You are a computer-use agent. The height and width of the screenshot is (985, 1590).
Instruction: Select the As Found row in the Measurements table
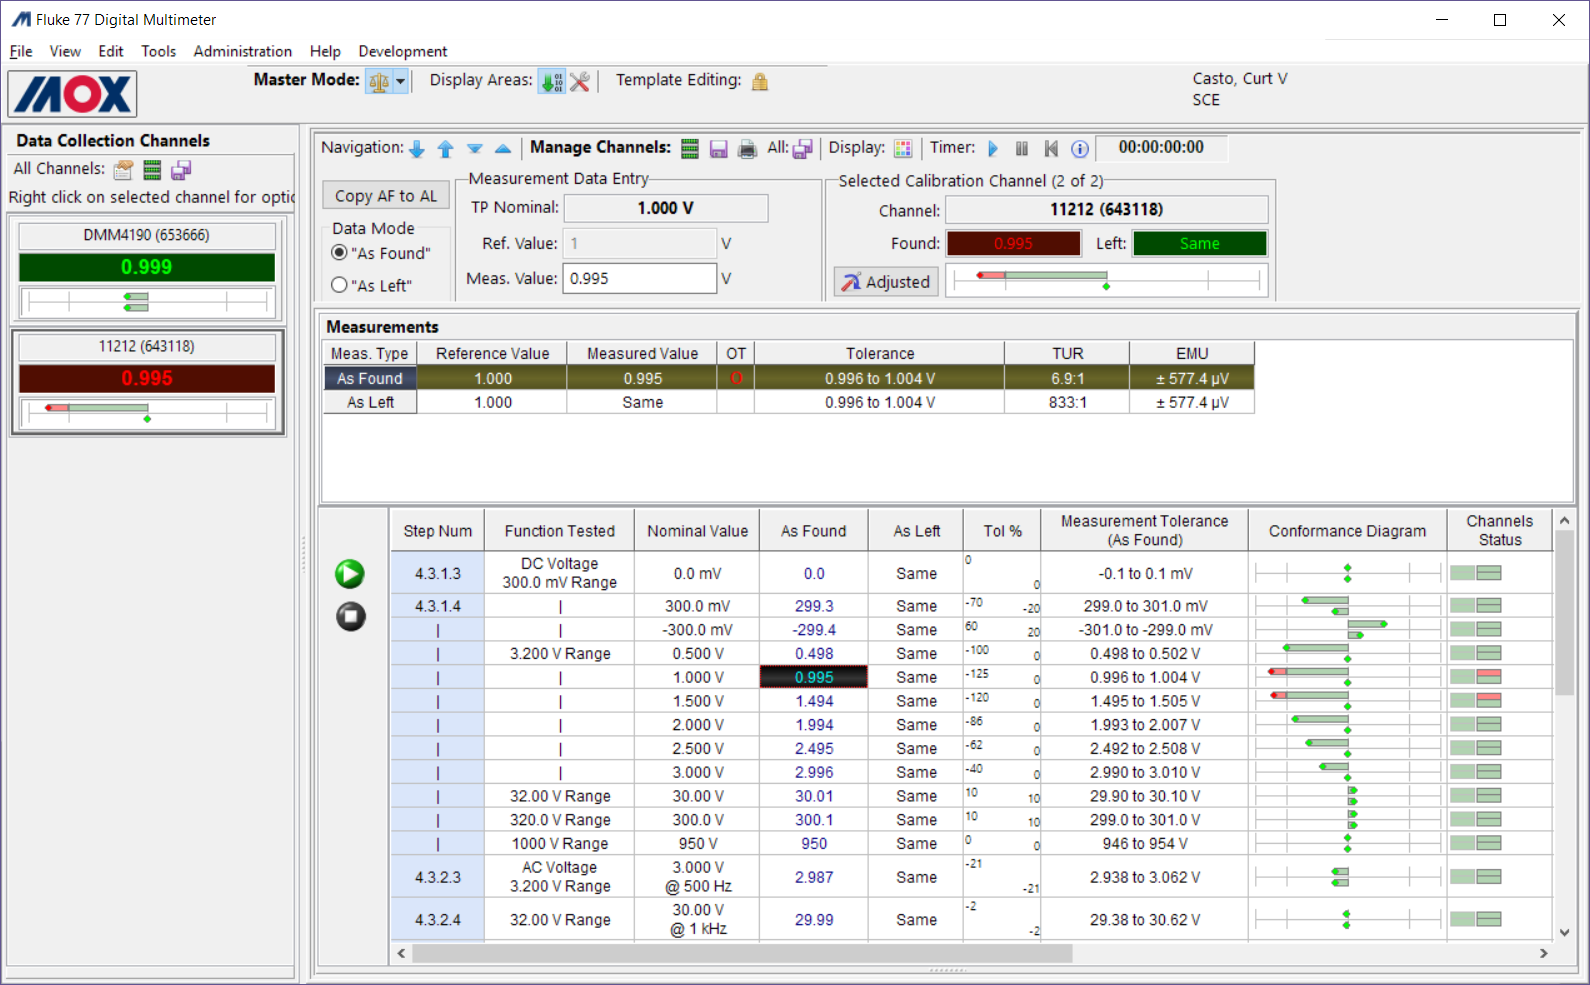click(x=789, y=379)
